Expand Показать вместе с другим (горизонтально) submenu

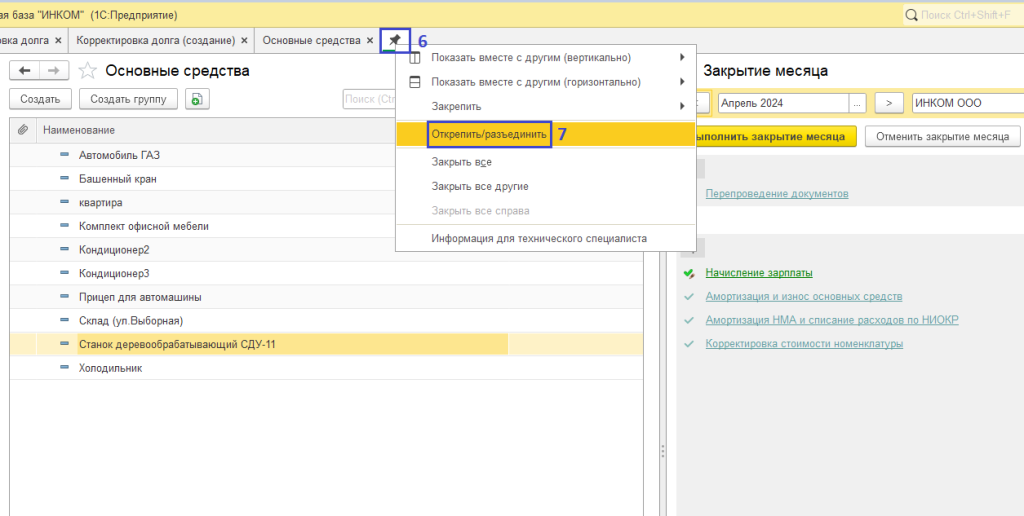(682, 82)
